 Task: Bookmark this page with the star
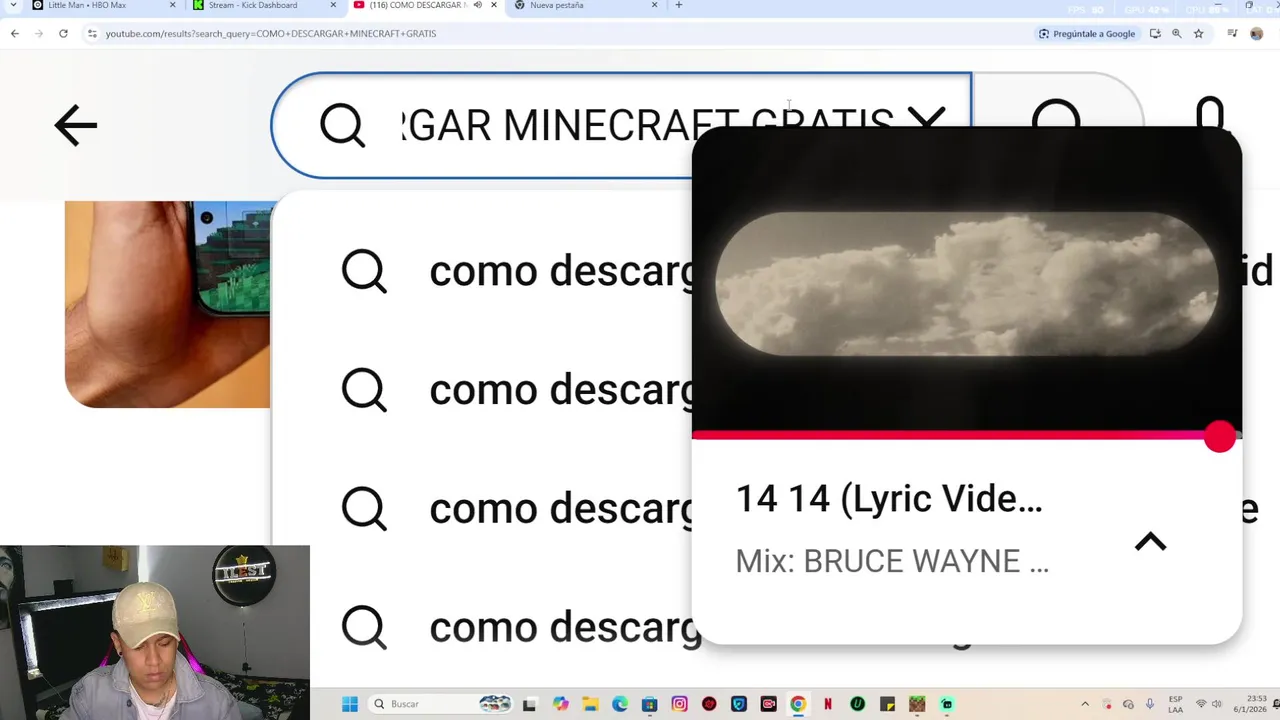1198,33
